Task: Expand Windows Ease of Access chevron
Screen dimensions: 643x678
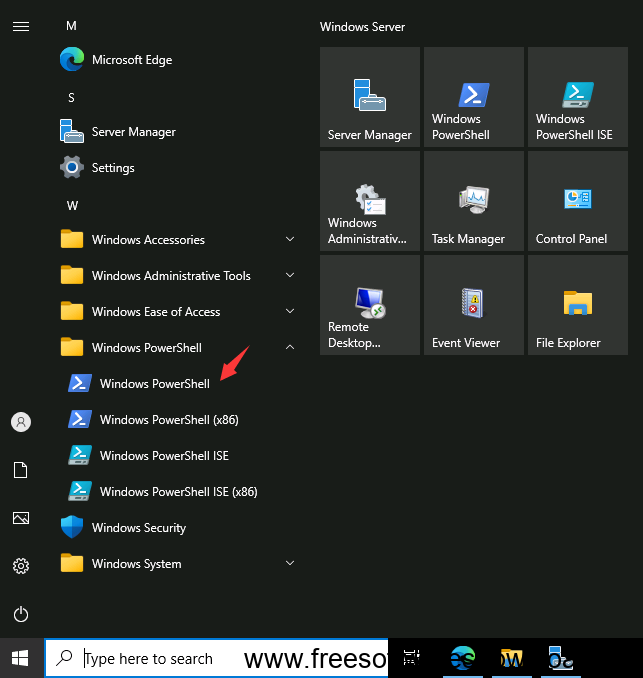Action: point(290,311)
